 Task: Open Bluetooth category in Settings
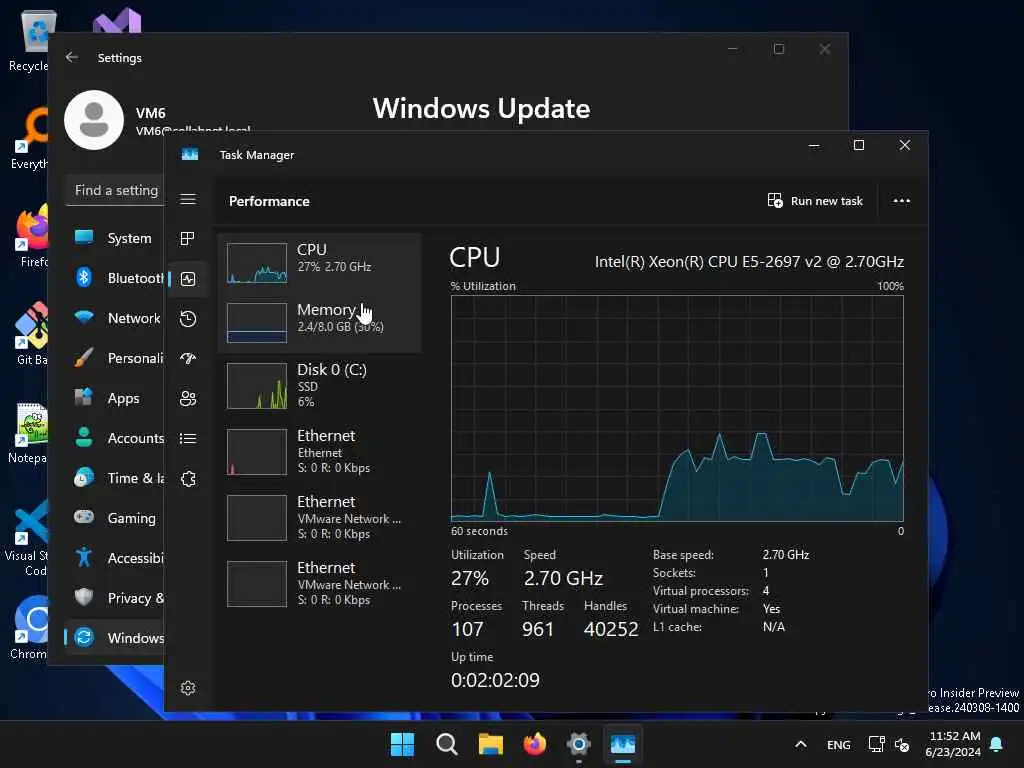click(115, 278)
